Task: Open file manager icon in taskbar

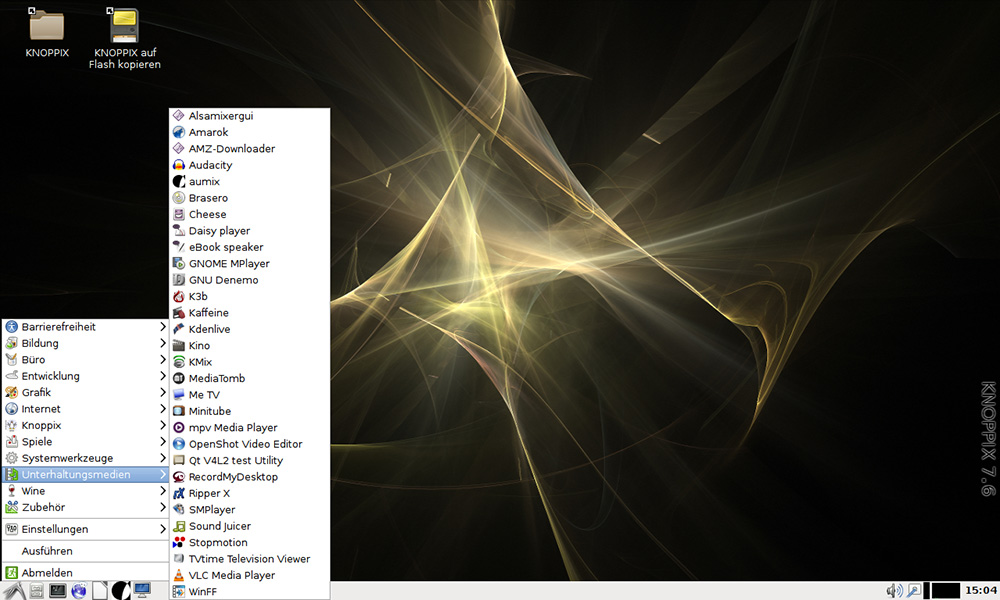Action: (36, 591)
